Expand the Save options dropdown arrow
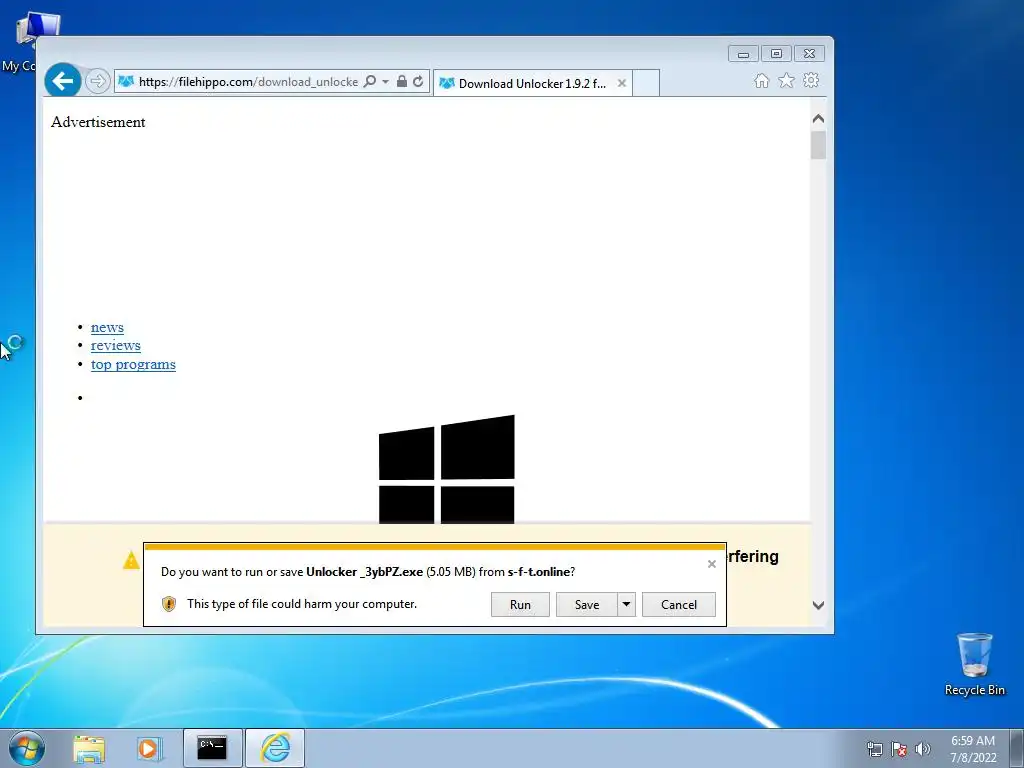The height and width of the screenshot is (768, 1024). 626,604
